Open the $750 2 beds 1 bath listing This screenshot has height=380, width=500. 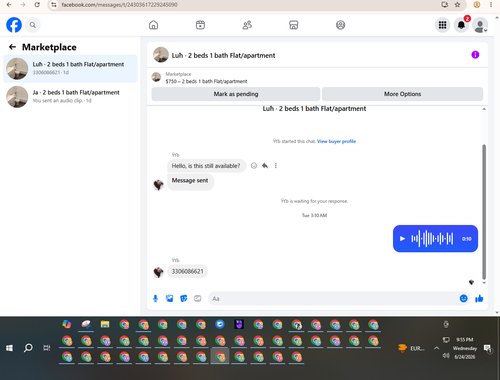click(206, 78)
